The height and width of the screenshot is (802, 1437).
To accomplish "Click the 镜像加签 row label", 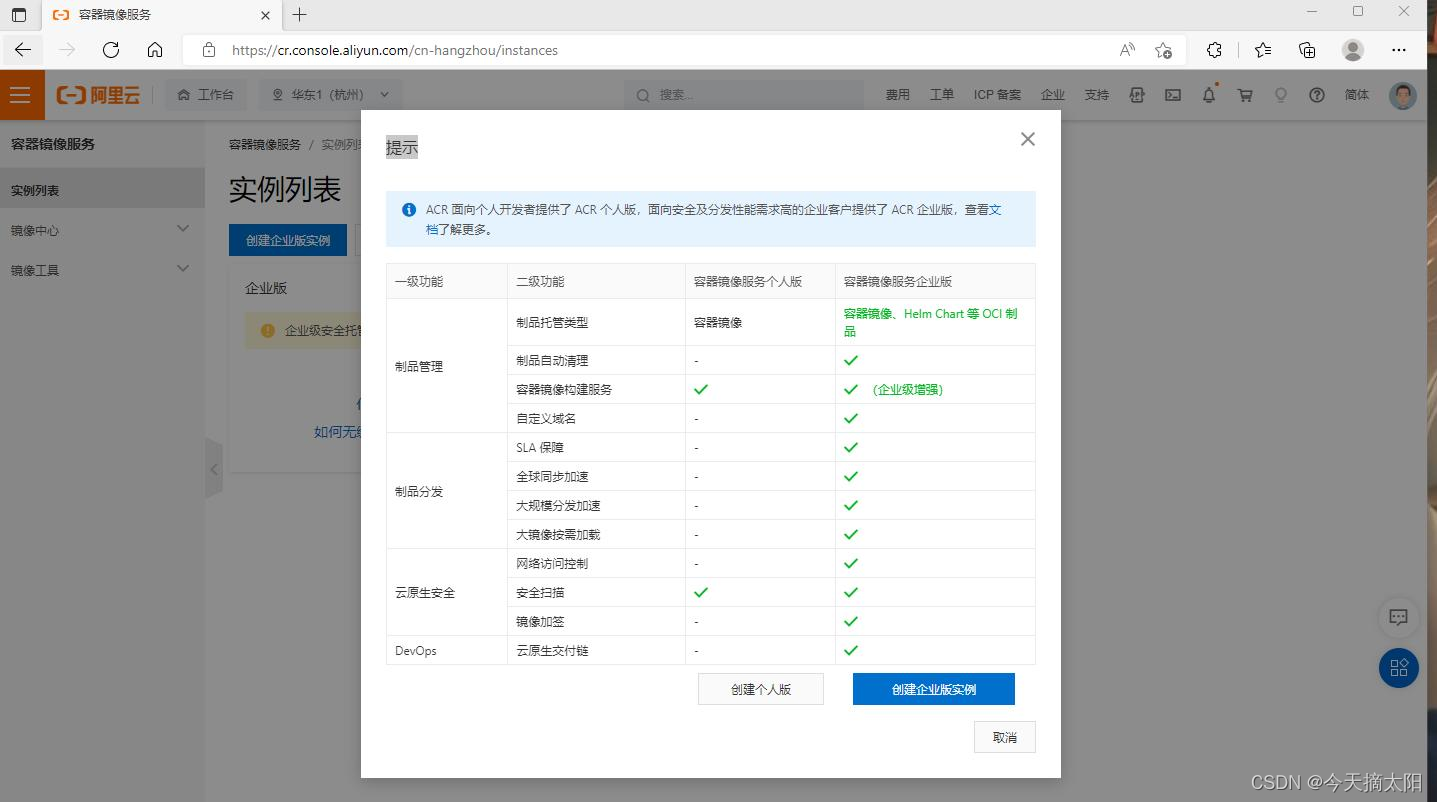I will click(x=540, y=622).
